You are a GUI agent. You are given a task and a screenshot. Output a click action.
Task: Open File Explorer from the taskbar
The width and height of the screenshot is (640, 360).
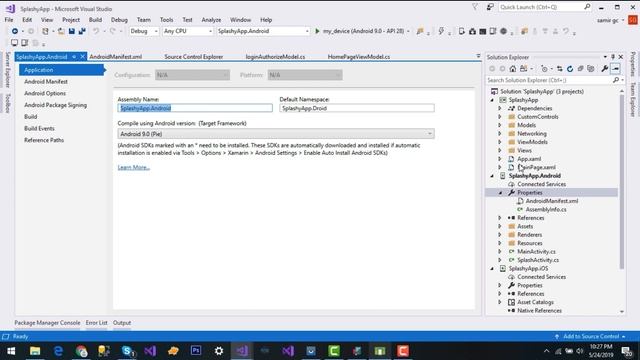(x=35, y=351)
